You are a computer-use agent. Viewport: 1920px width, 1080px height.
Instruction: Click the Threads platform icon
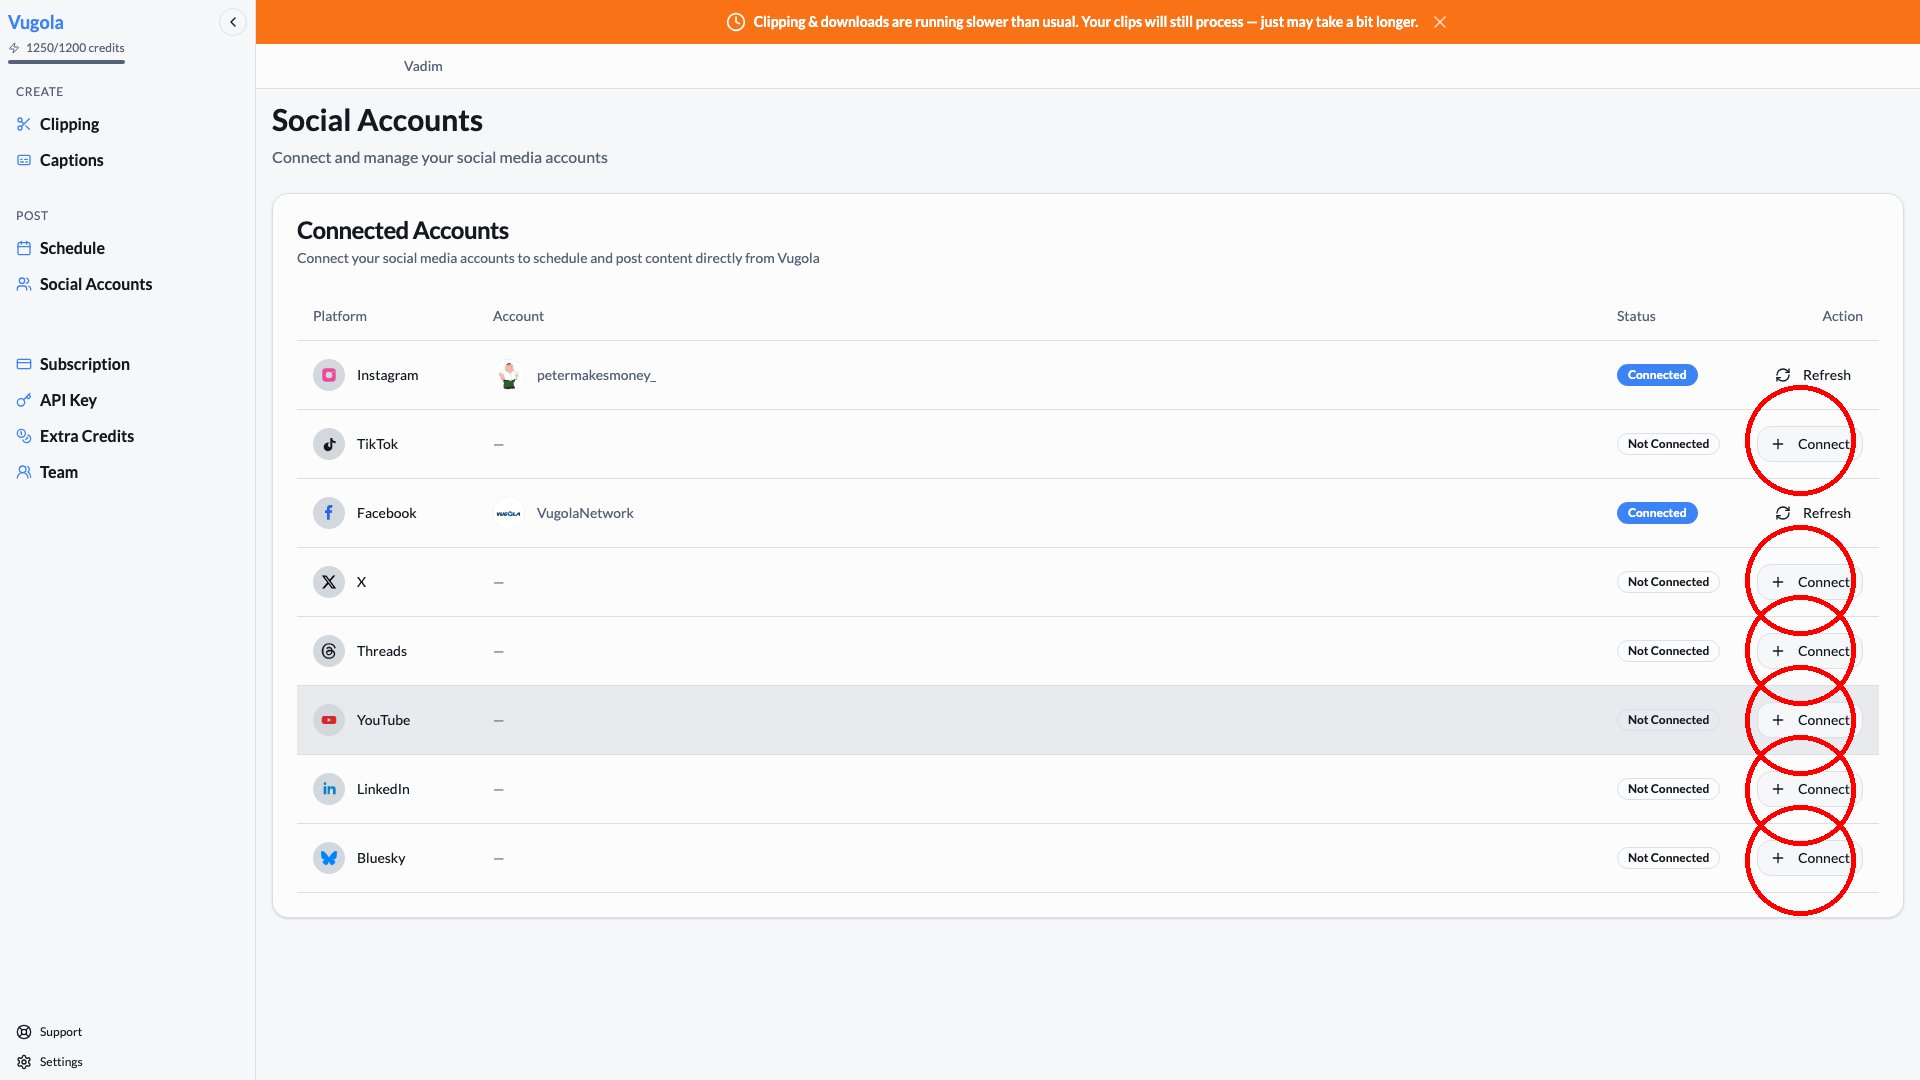[328, 651]
